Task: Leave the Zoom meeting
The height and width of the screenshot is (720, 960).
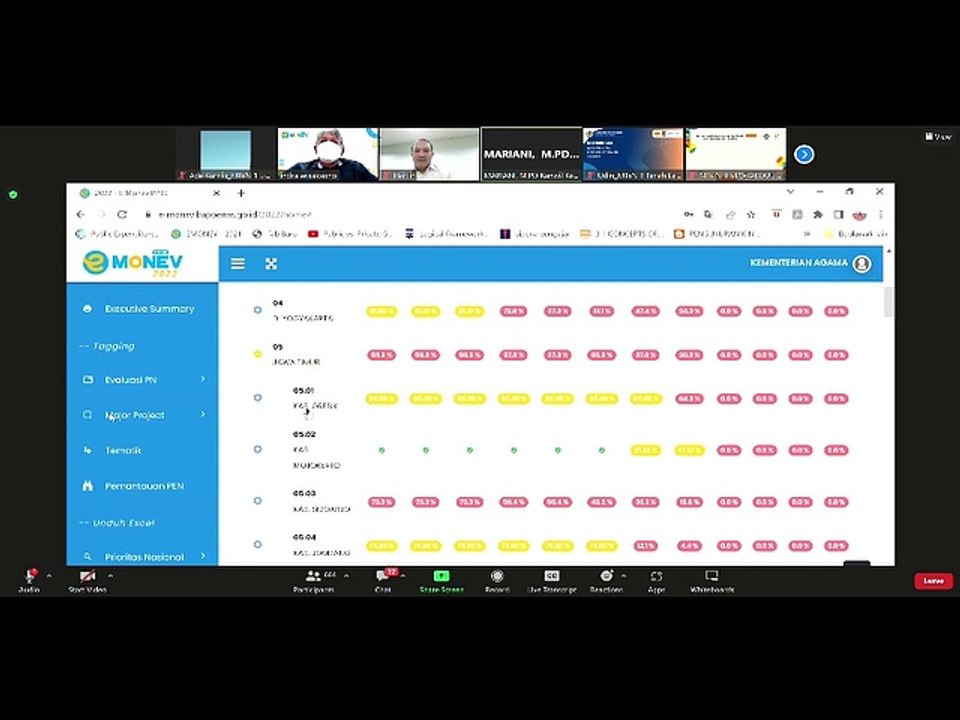Action: tap(933, 580)
